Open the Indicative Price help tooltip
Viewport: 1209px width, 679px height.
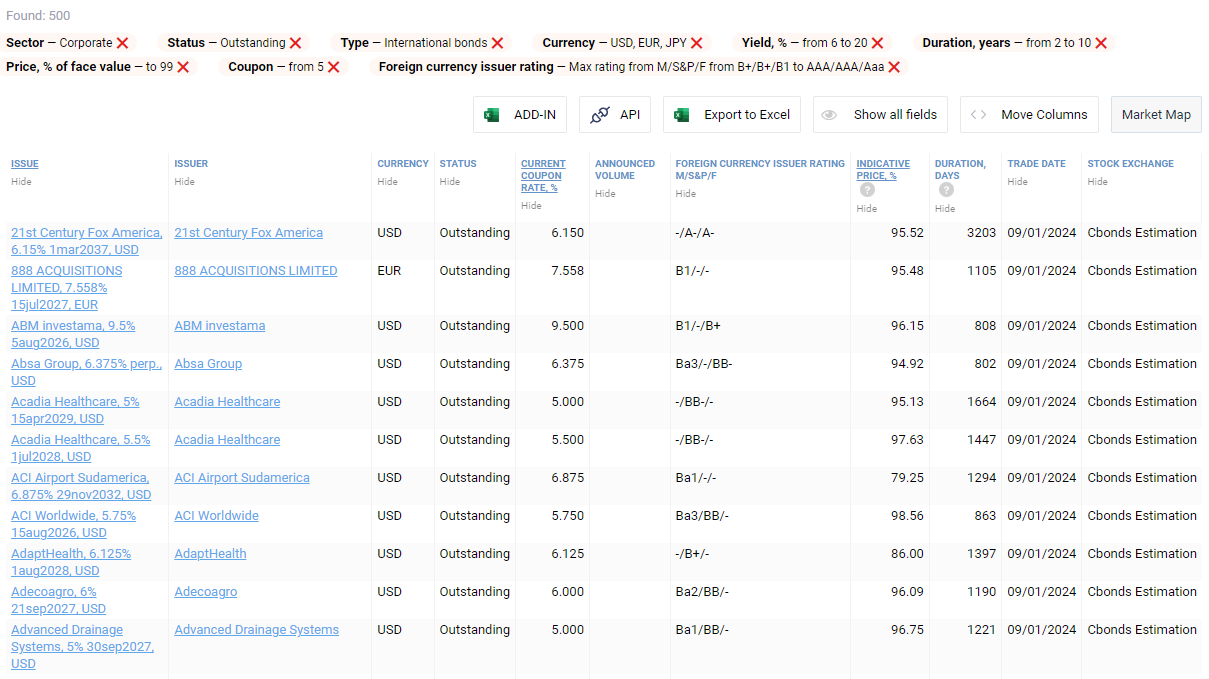866,189
